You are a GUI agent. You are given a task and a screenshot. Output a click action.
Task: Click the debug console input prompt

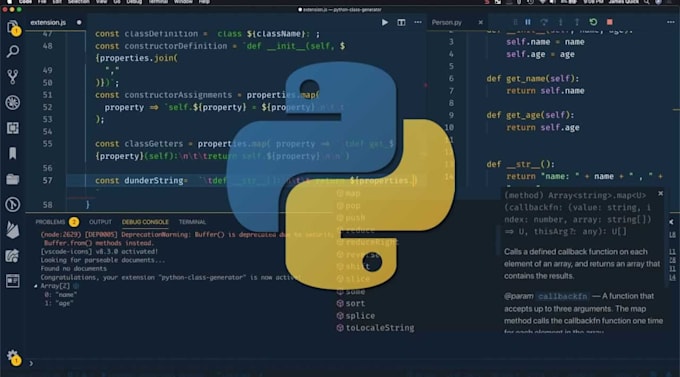[x=31, y=363]
